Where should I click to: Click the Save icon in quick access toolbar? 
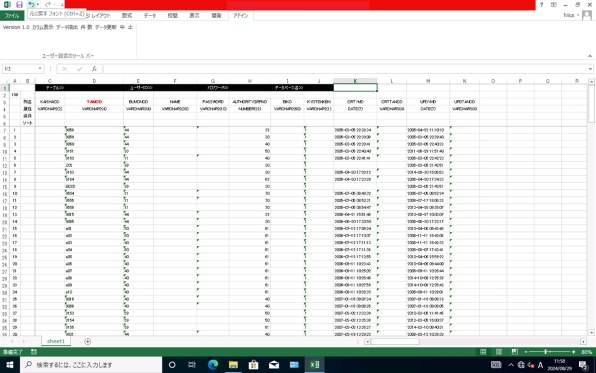[19, 5]
